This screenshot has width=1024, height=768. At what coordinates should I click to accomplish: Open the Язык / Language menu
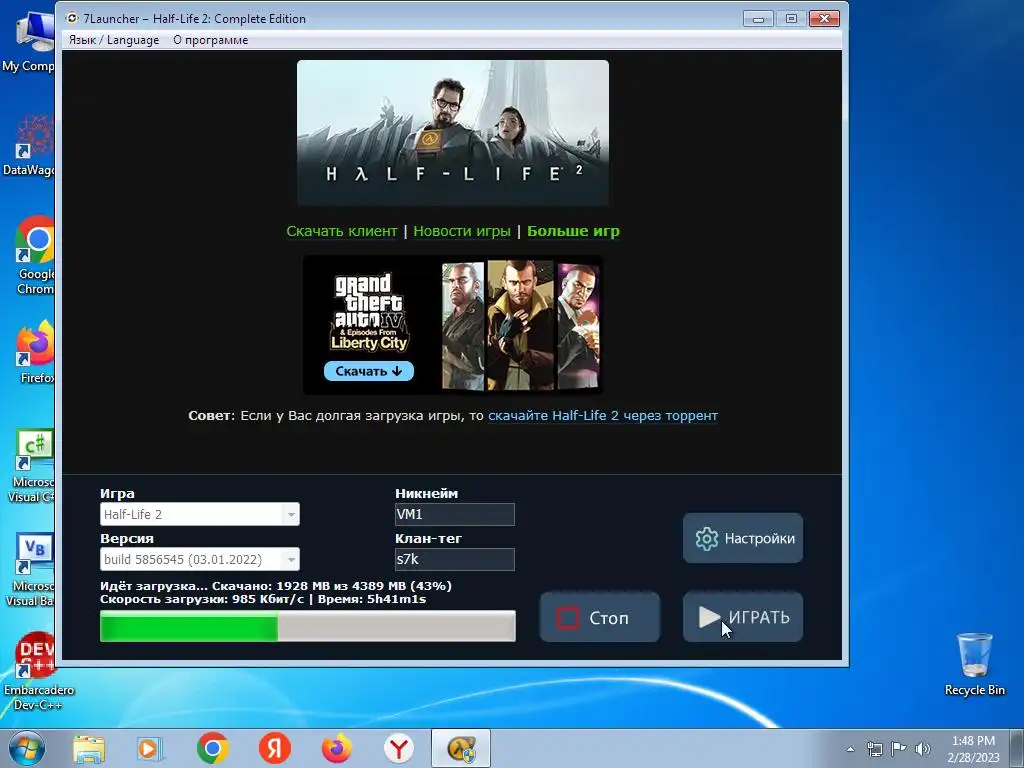pyautogui.click(x=114, y=40)
